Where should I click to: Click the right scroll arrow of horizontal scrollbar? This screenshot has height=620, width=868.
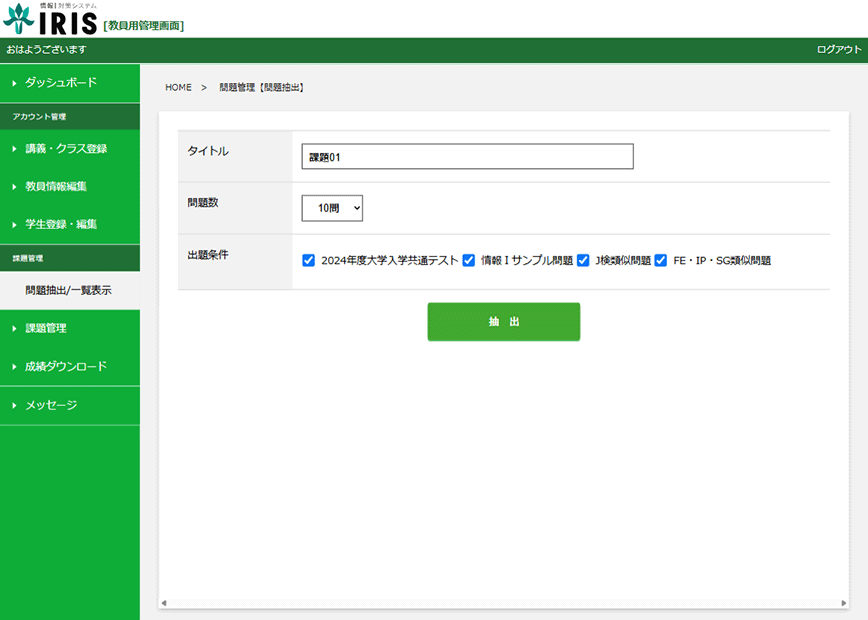(844, 603)
